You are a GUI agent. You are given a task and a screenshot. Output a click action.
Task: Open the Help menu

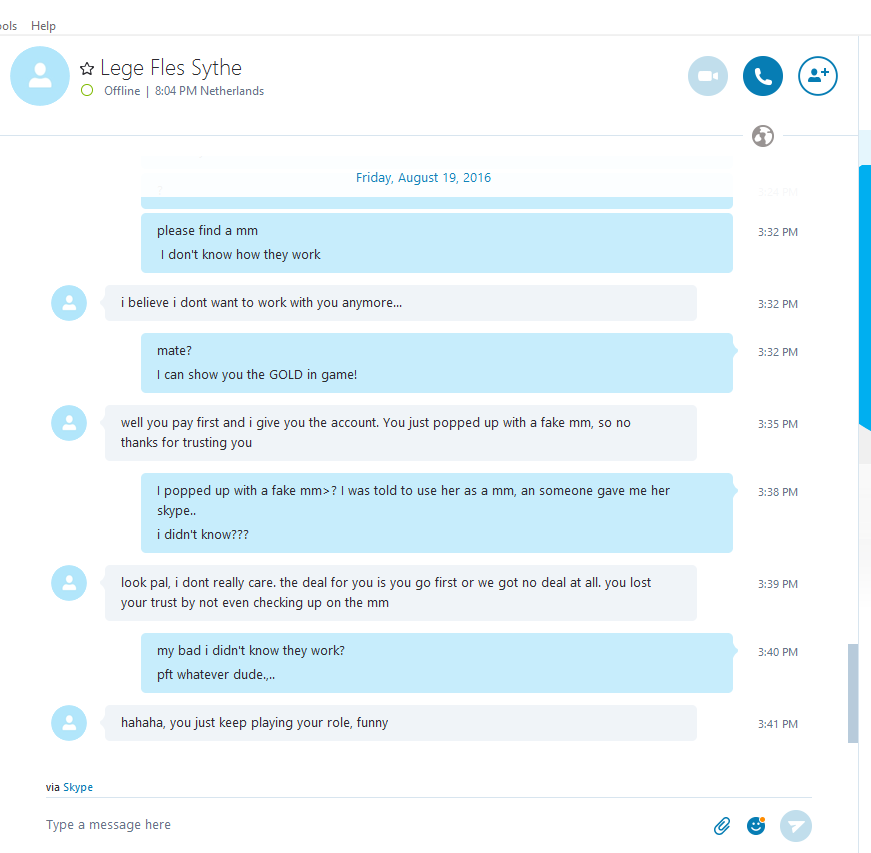click(43, 25)
